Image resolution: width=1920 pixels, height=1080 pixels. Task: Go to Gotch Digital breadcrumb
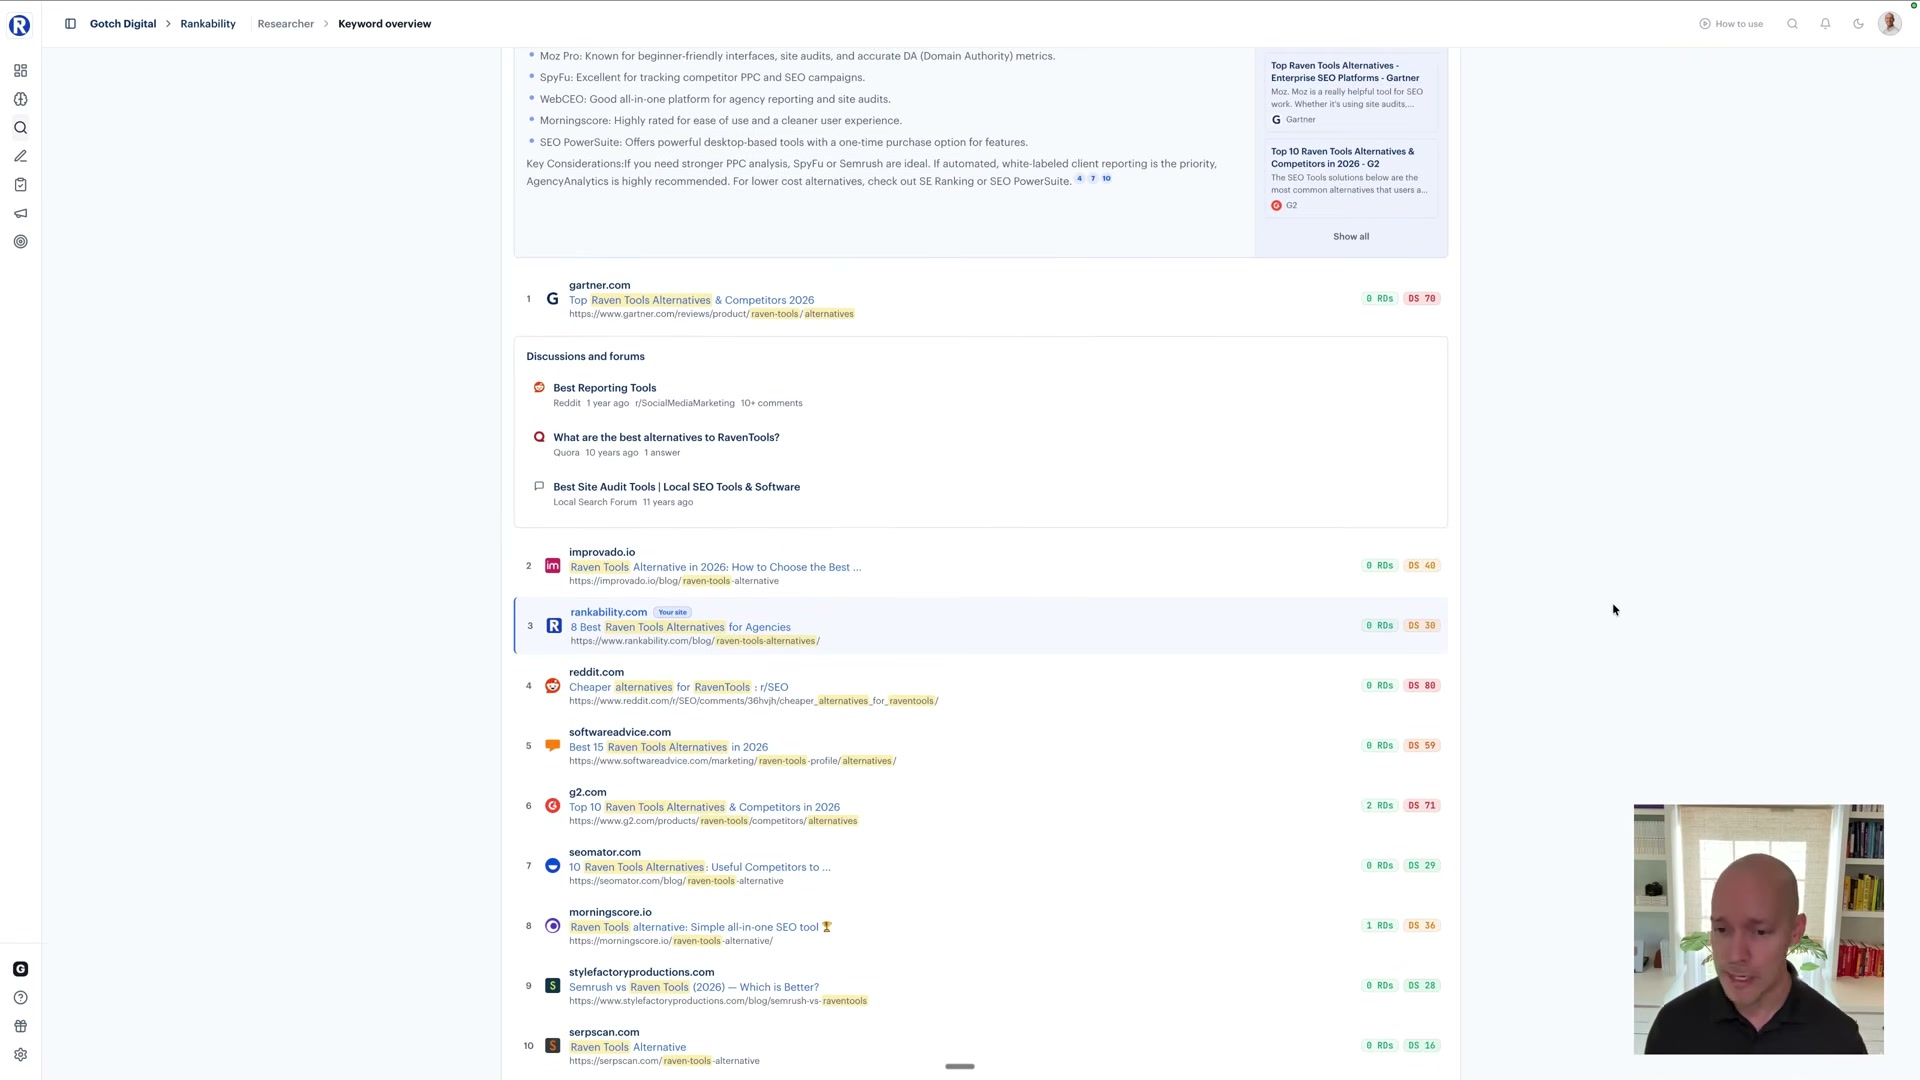coord(123,24)
